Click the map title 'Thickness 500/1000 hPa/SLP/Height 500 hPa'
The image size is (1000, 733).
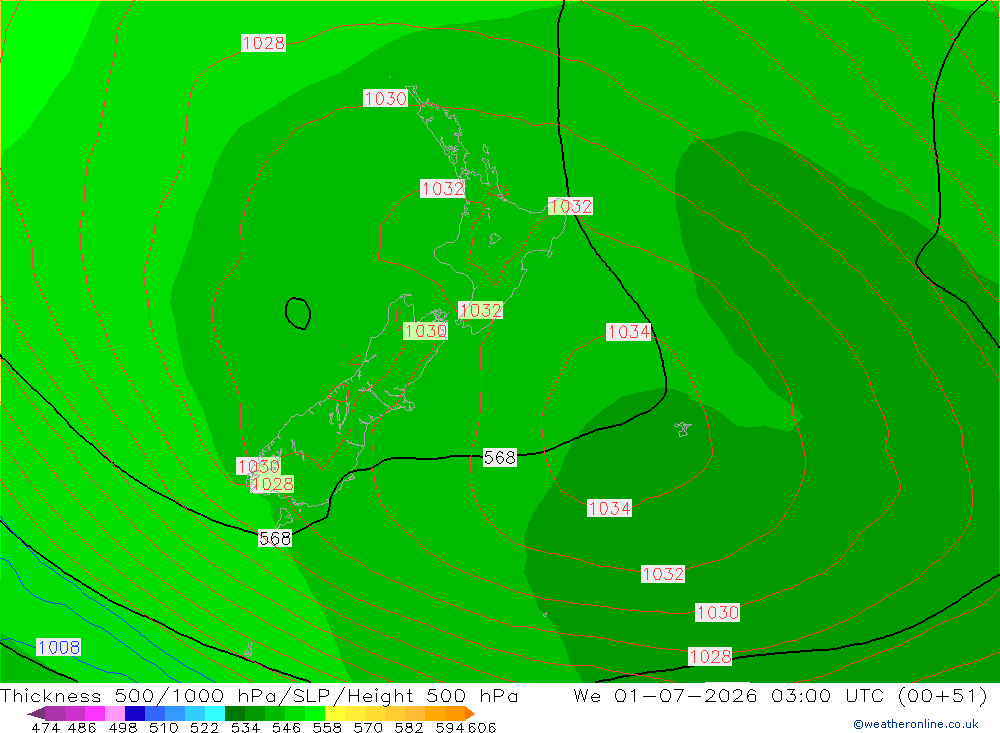(259, 695)
